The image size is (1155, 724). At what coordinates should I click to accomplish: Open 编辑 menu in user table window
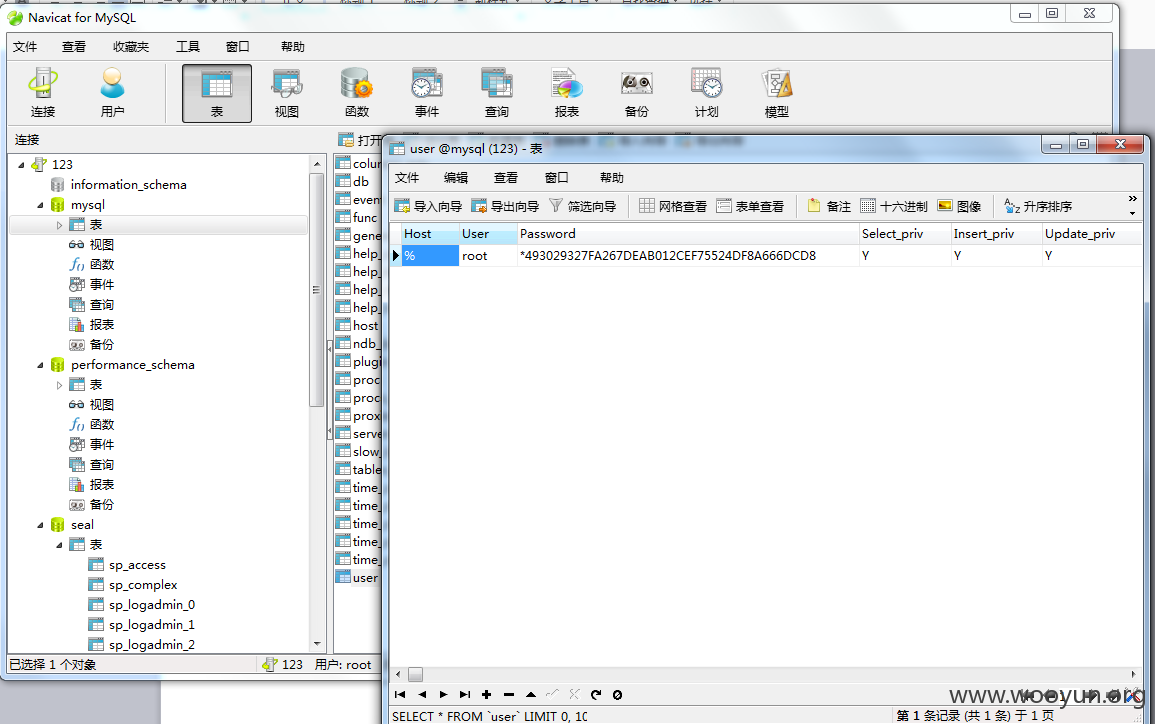click(456, 178)
